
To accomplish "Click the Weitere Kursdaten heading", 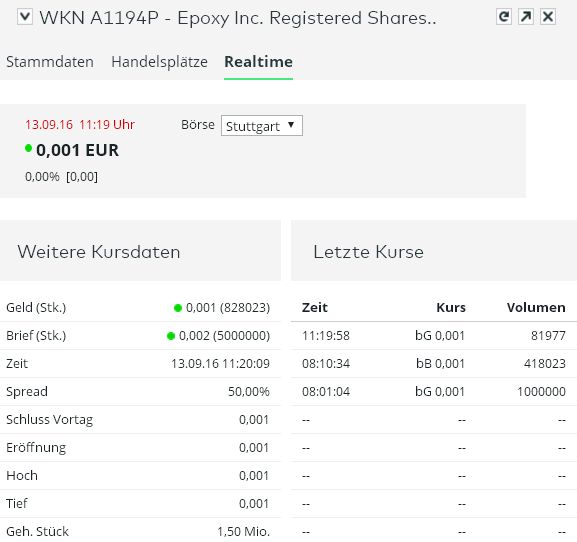I will (99, 252).
